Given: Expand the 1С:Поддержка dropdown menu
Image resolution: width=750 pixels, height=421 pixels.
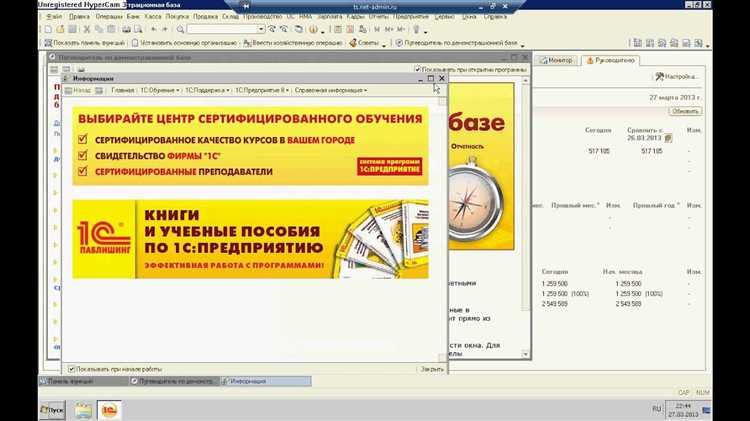Looking at the screenshot, I should point(207,90).
